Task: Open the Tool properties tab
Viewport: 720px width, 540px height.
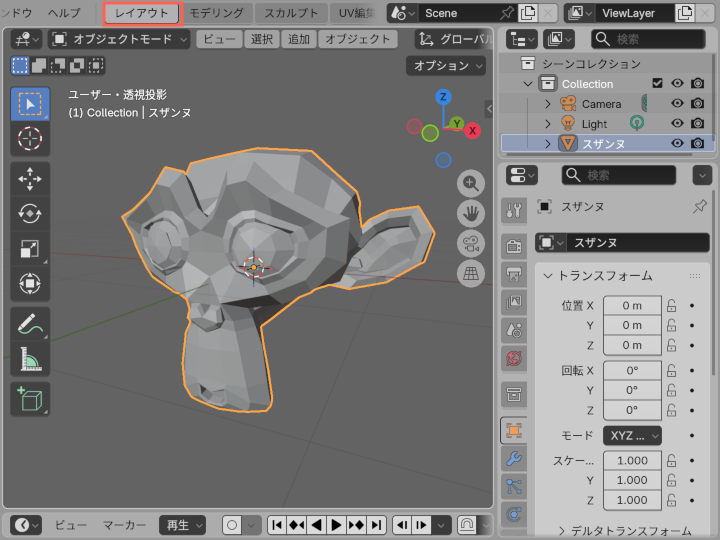Action: 514,211
